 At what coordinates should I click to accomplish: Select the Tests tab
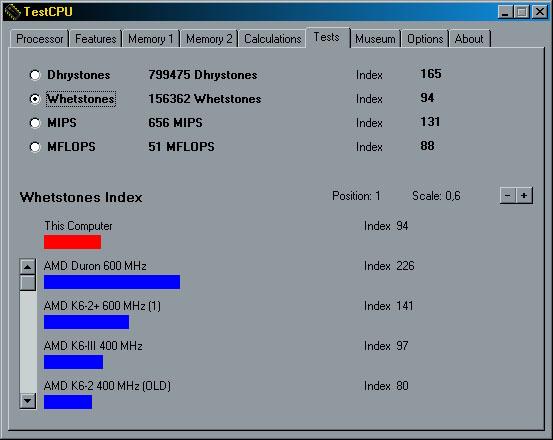tap(327, 37)
